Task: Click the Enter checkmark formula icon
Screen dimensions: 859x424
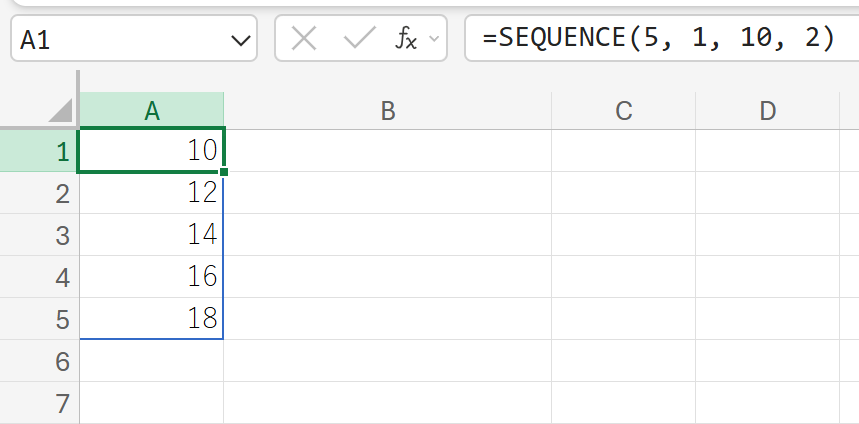Action: click(358, 40)
